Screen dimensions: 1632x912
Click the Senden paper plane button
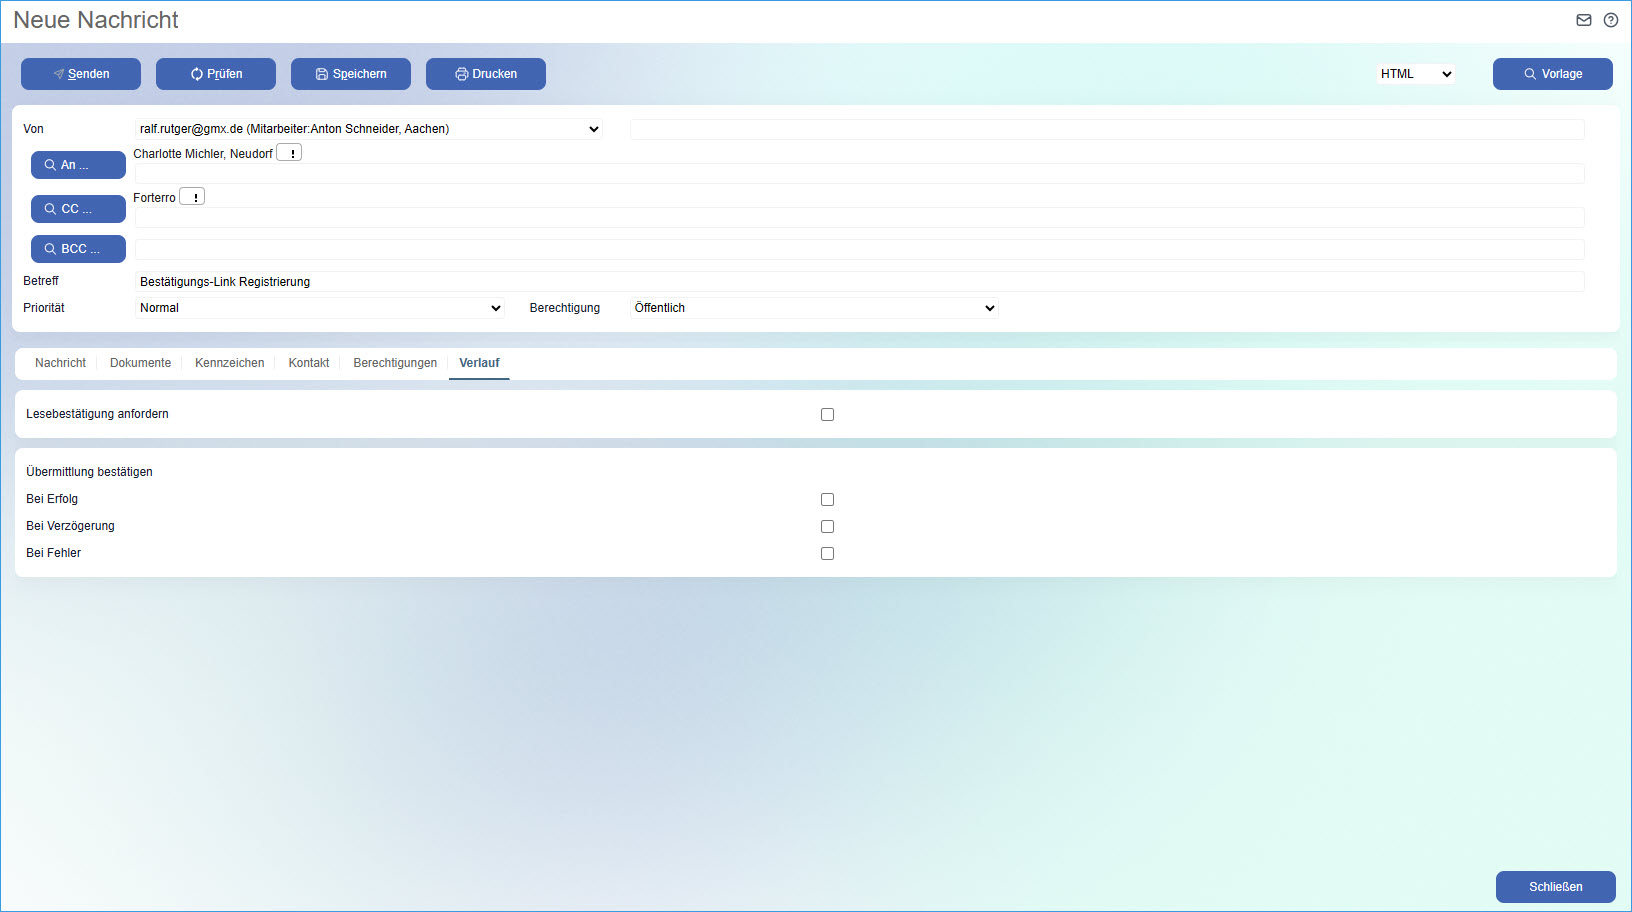pos(81,74)
